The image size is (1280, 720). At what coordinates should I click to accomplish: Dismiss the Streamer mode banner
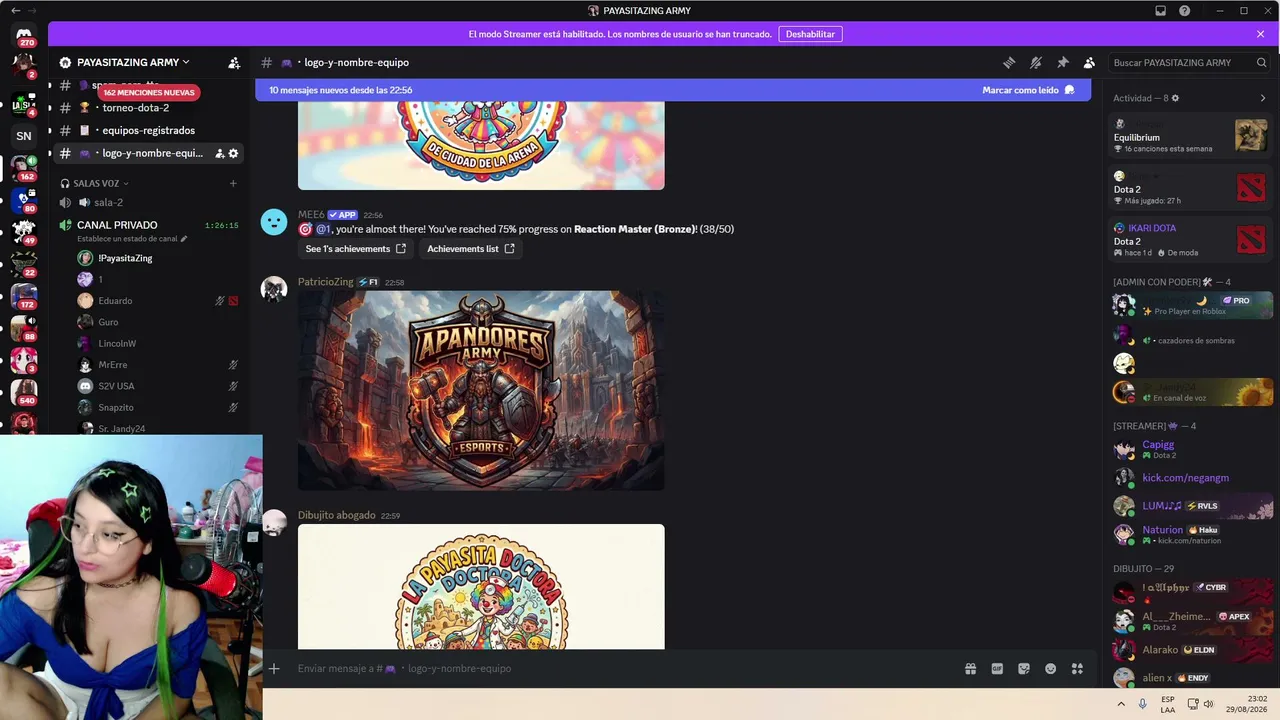click(1260, 34)
